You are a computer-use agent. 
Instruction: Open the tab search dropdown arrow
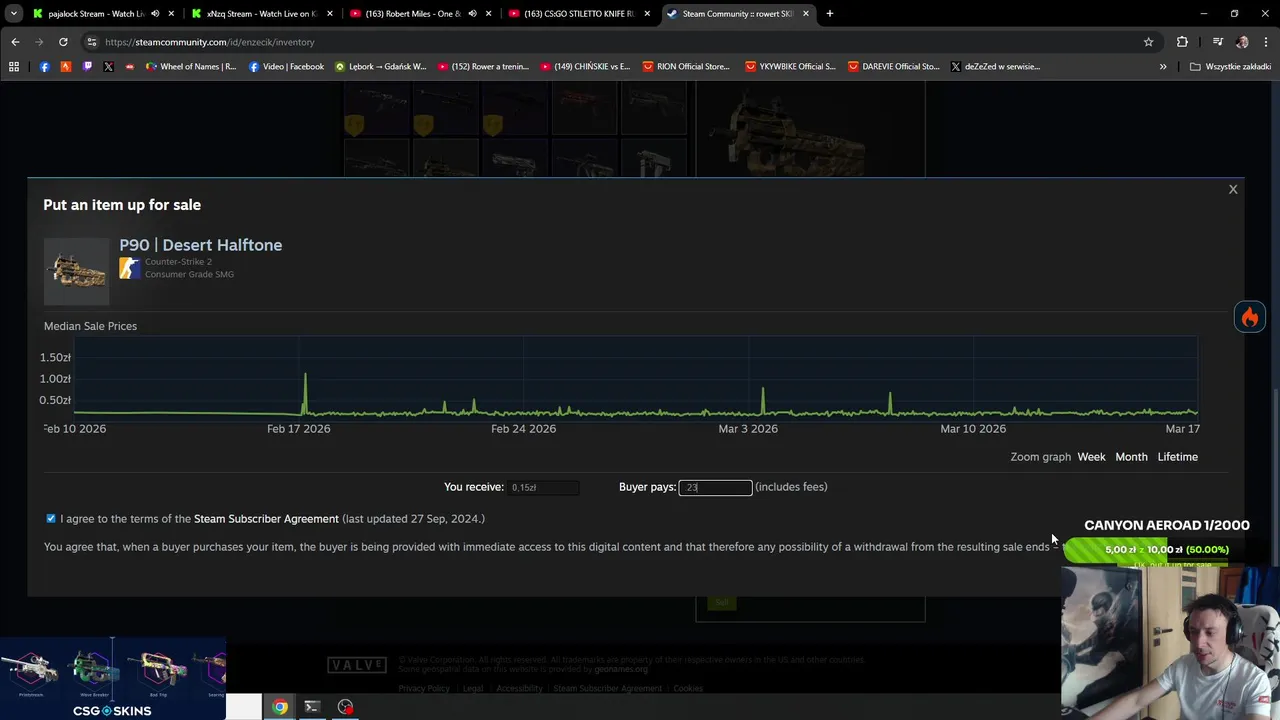(x=13, y=14)
